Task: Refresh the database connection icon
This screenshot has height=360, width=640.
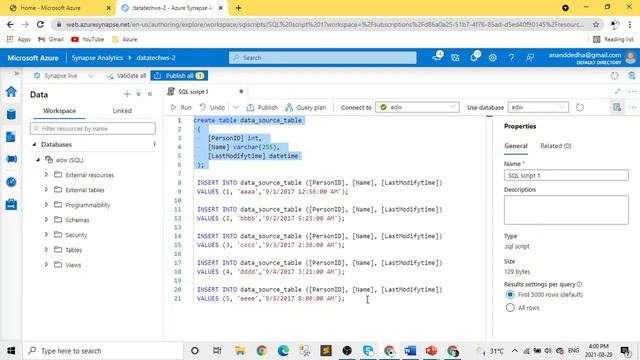Action: pyautogui.click(x=580, y=107)
